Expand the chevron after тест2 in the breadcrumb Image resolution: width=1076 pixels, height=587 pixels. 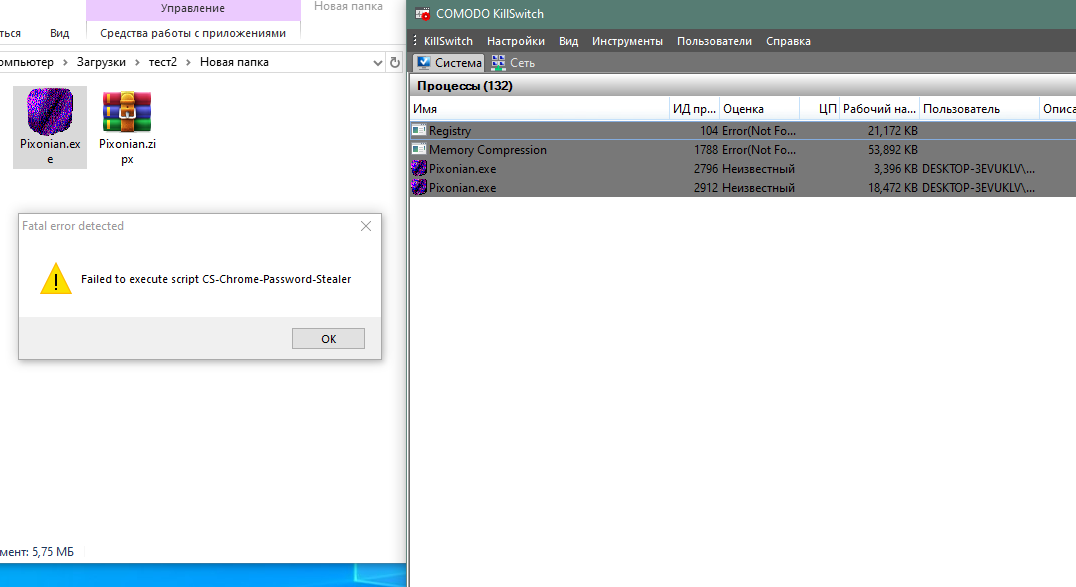pyautogui.click(x=188, y=62)
